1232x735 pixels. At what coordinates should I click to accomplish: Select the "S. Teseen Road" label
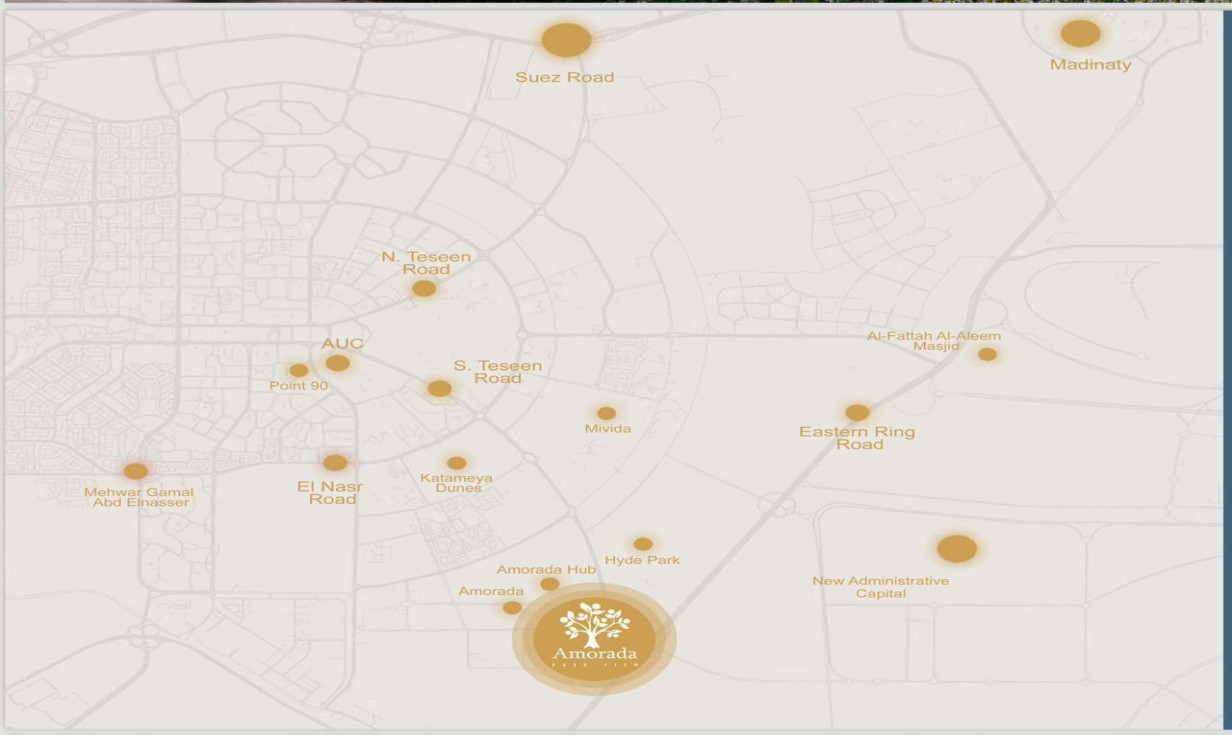[x=498, y=372]
